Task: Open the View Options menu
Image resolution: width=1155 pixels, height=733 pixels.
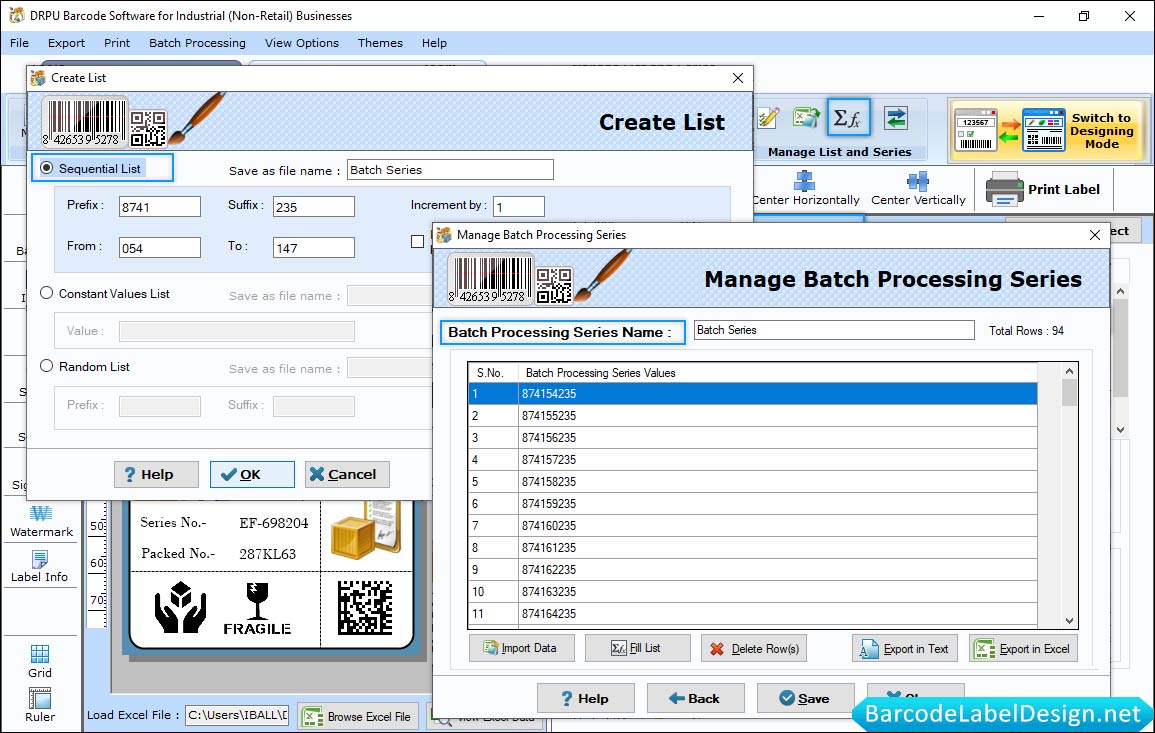Action: (302, 43)
